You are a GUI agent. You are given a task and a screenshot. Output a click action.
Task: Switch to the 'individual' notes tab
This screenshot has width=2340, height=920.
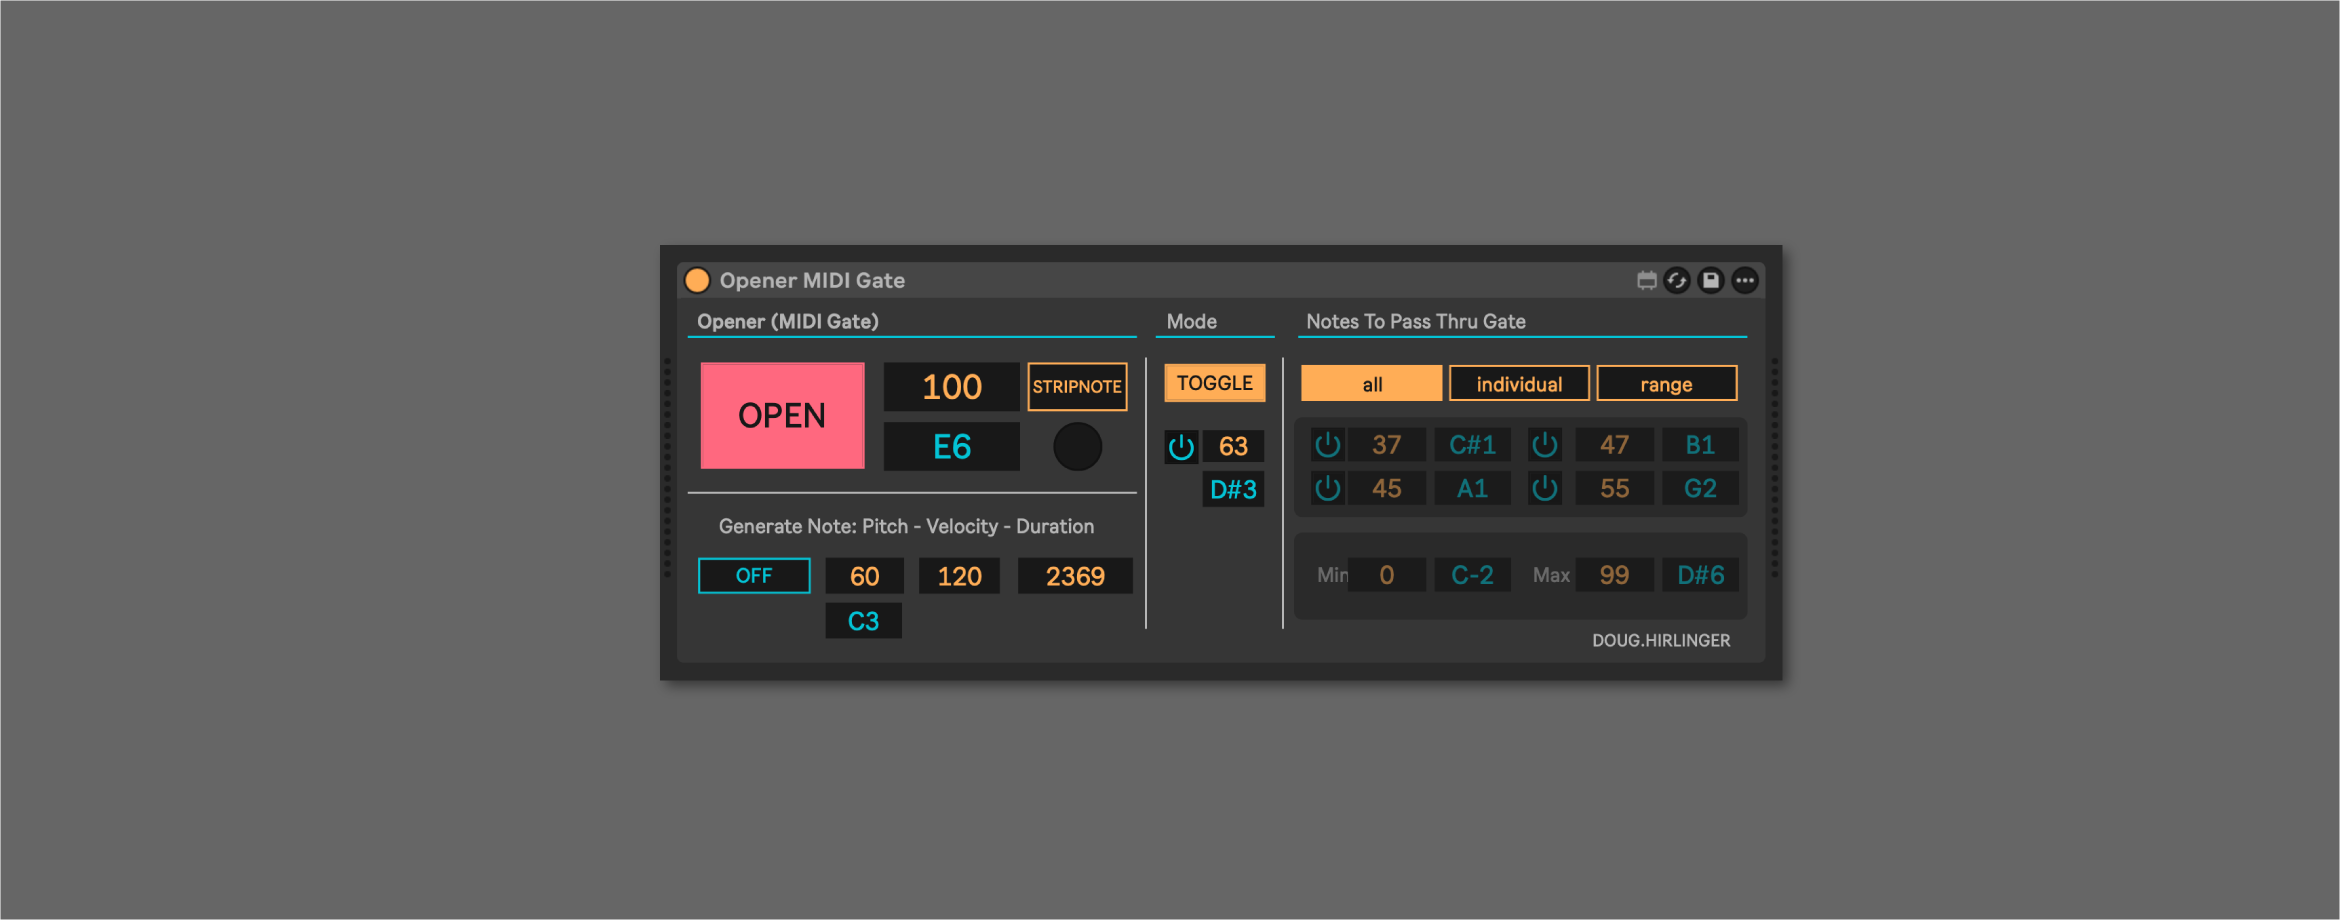[1519, 384]
